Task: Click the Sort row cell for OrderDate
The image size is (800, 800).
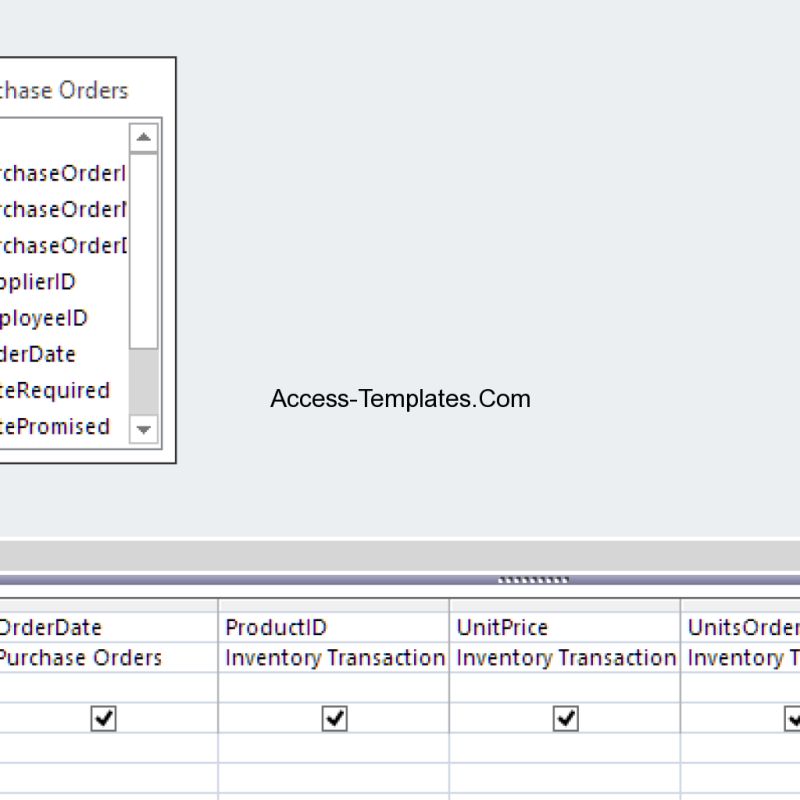Action: (104, 687)
